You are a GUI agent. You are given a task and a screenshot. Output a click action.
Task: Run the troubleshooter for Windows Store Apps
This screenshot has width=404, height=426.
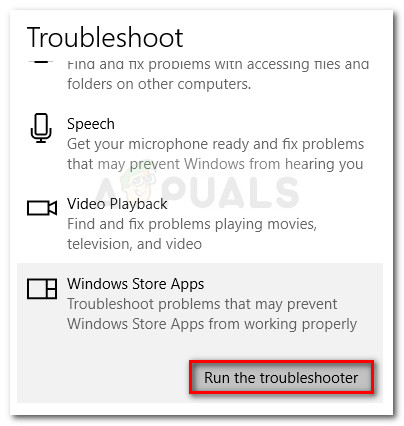(282, 378)
